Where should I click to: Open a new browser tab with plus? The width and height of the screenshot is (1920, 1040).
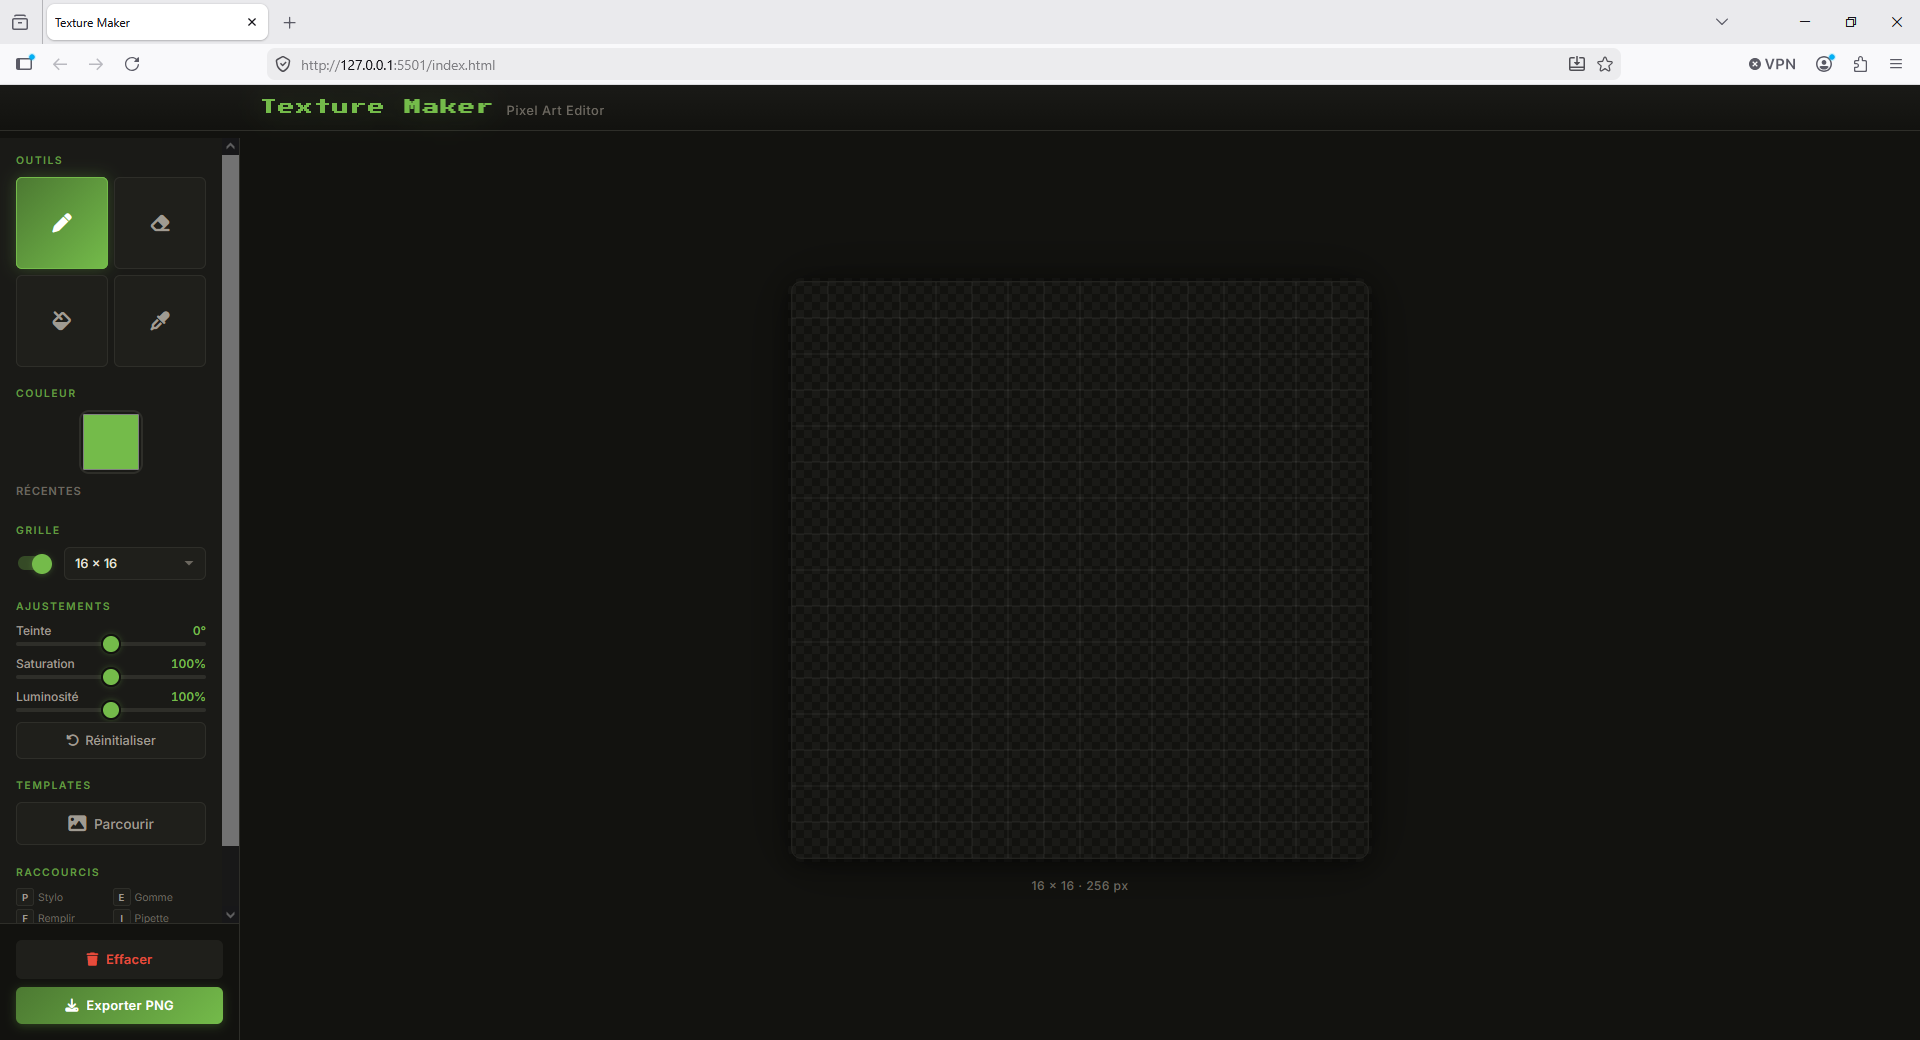pos(290,22)
